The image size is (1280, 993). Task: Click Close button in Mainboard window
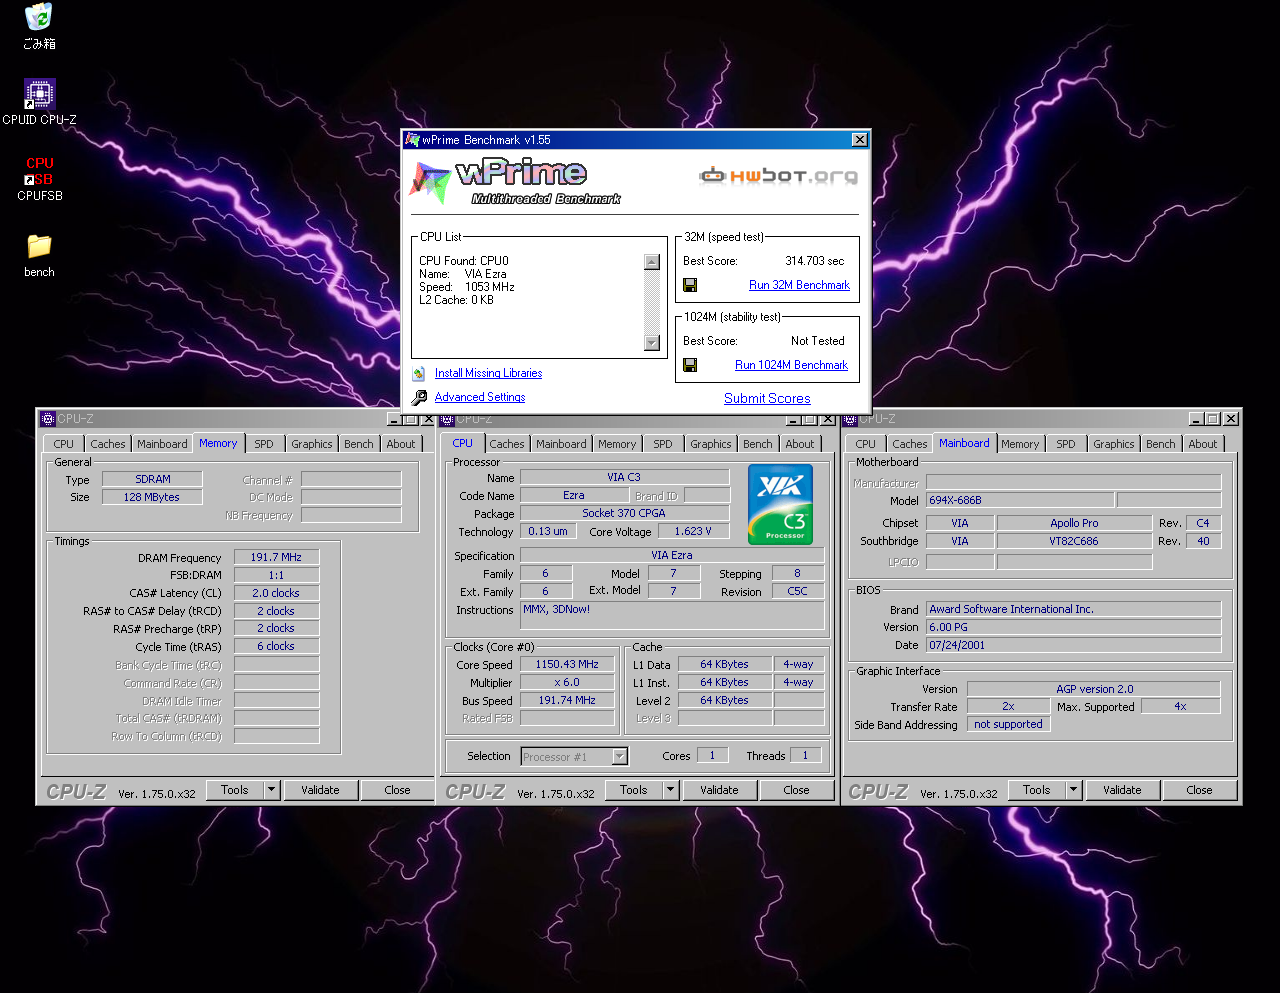pos(1199,790)
